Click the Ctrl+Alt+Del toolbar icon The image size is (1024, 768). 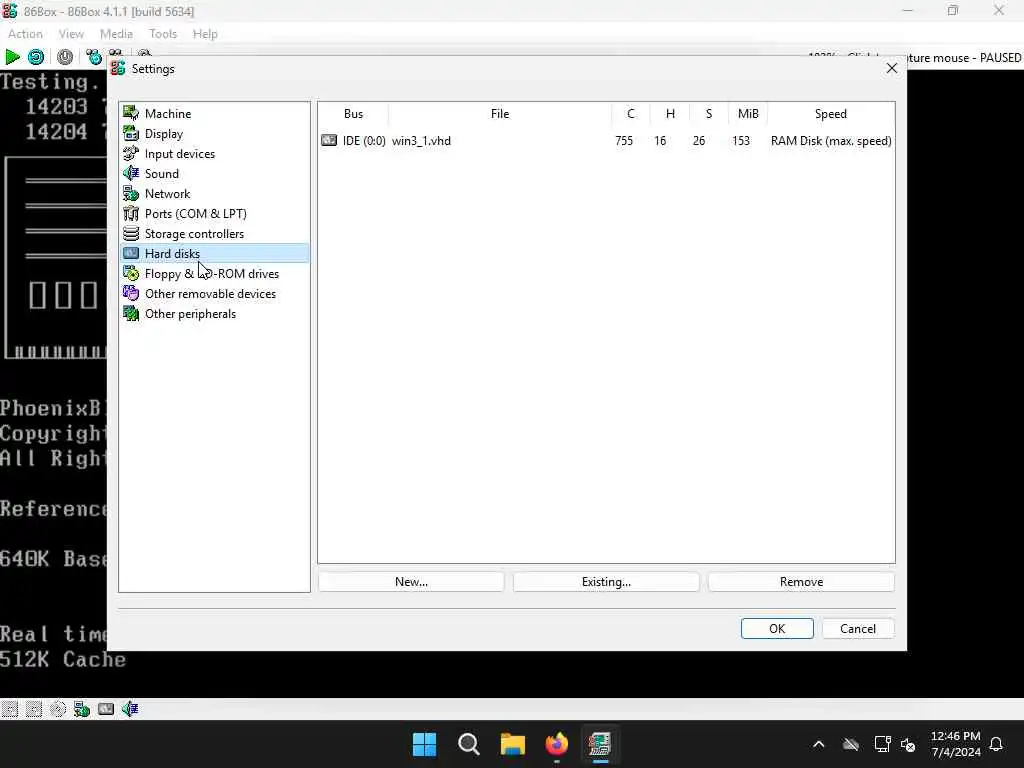94,57
